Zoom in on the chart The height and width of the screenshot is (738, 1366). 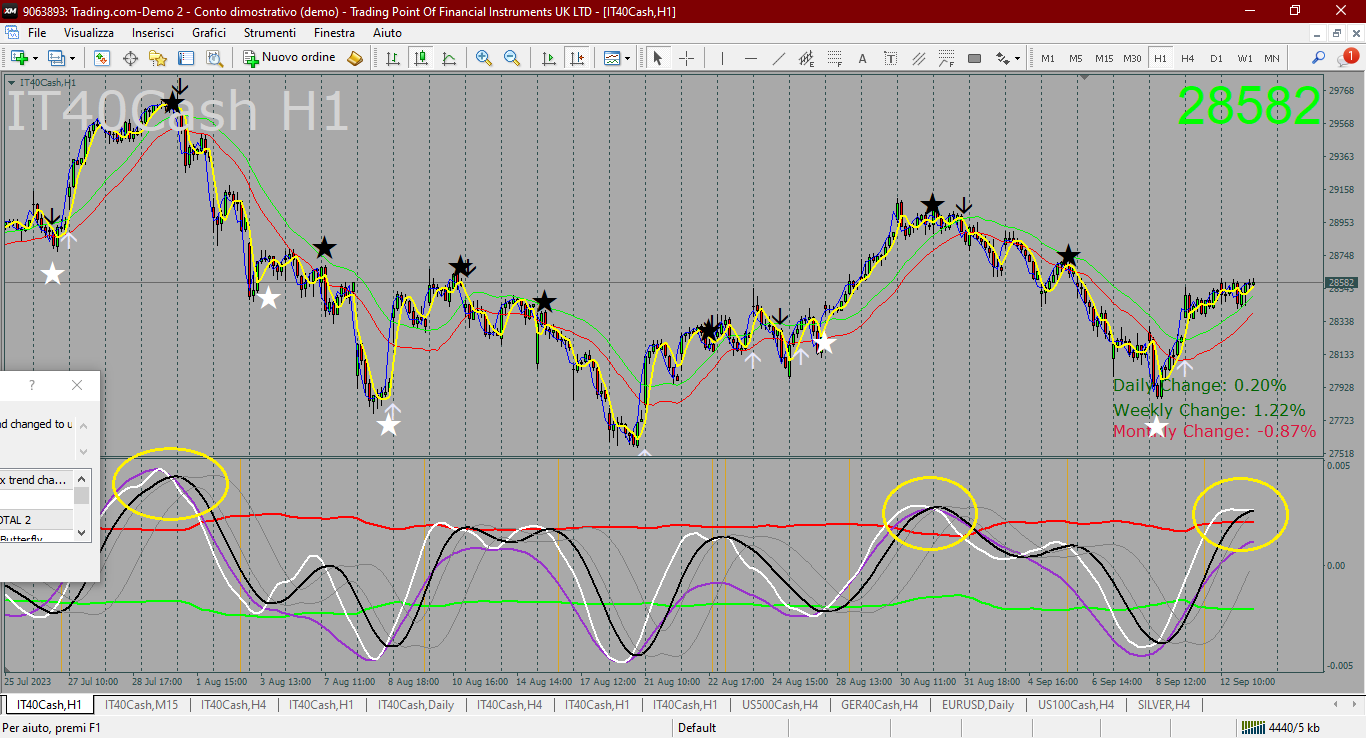pyautogui.click(x=484, y=58)
